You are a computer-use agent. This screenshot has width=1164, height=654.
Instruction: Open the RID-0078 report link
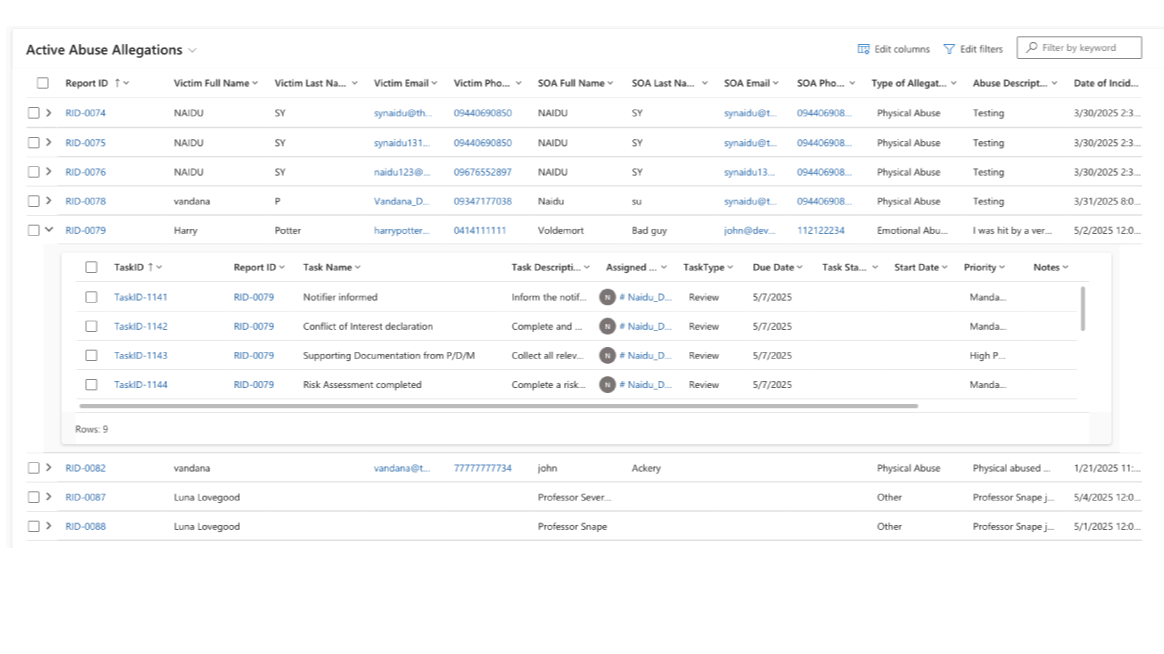85,201
